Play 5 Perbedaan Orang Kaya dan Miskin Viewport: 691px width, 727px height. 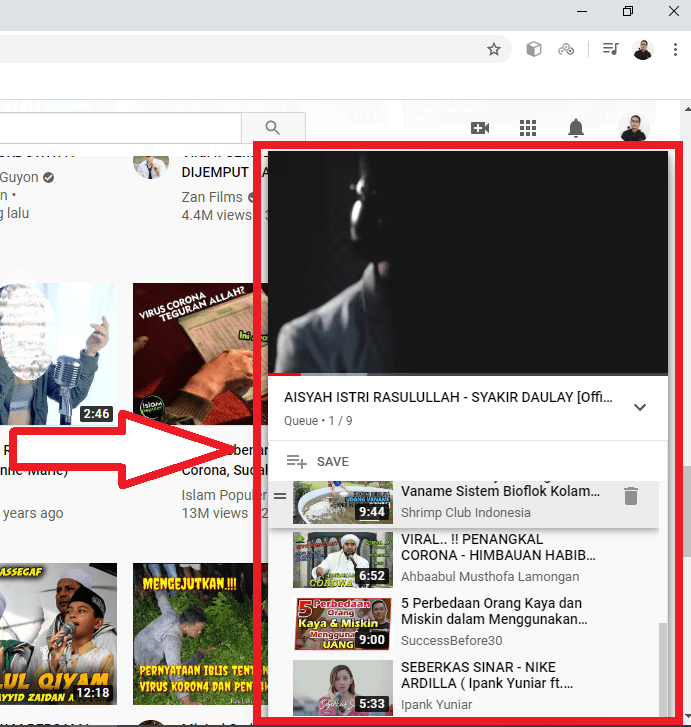point(494,611)
